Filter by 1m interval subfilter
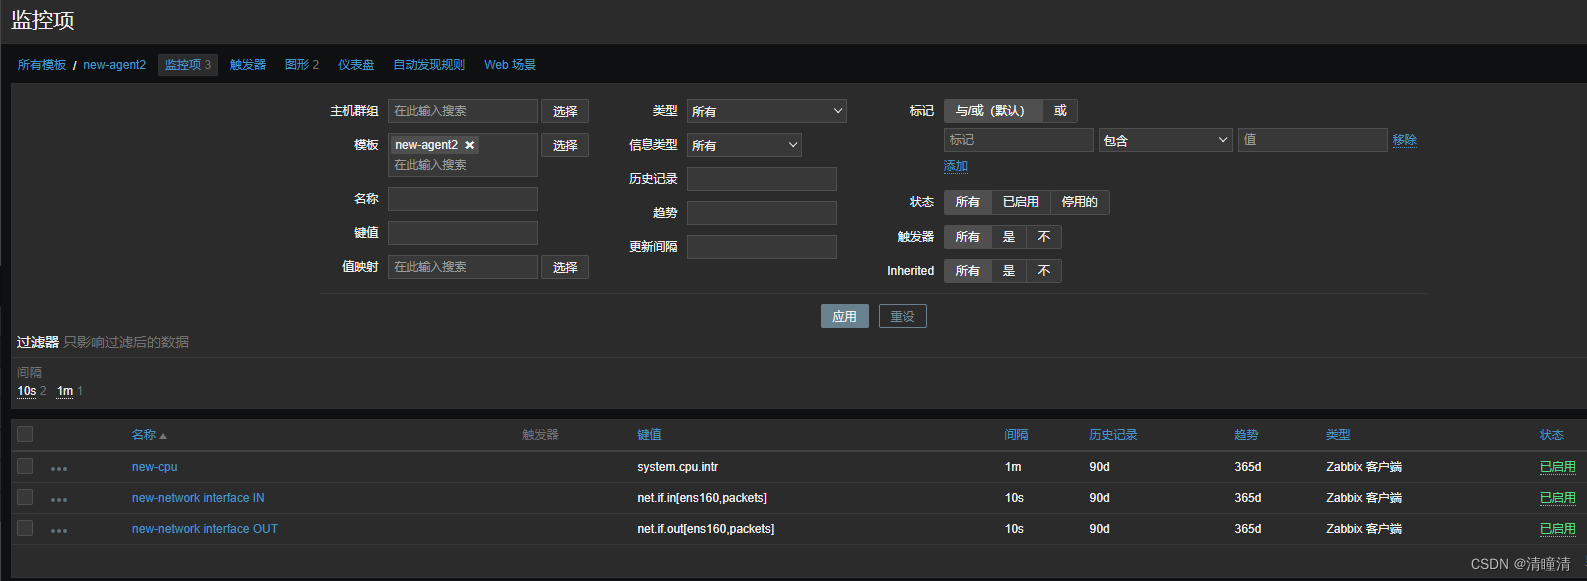This screenshot has width=1587, height=581. (65, 391)
